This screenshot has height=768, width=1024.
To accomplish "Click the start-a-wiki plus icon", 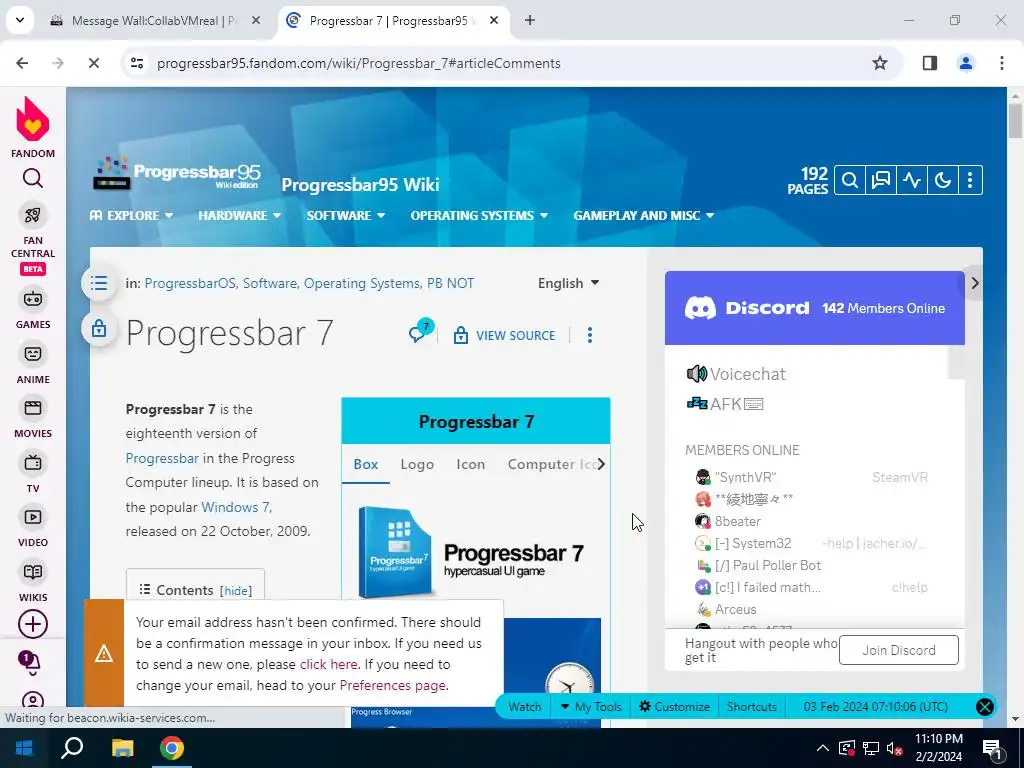I will (x=33, y=624).
